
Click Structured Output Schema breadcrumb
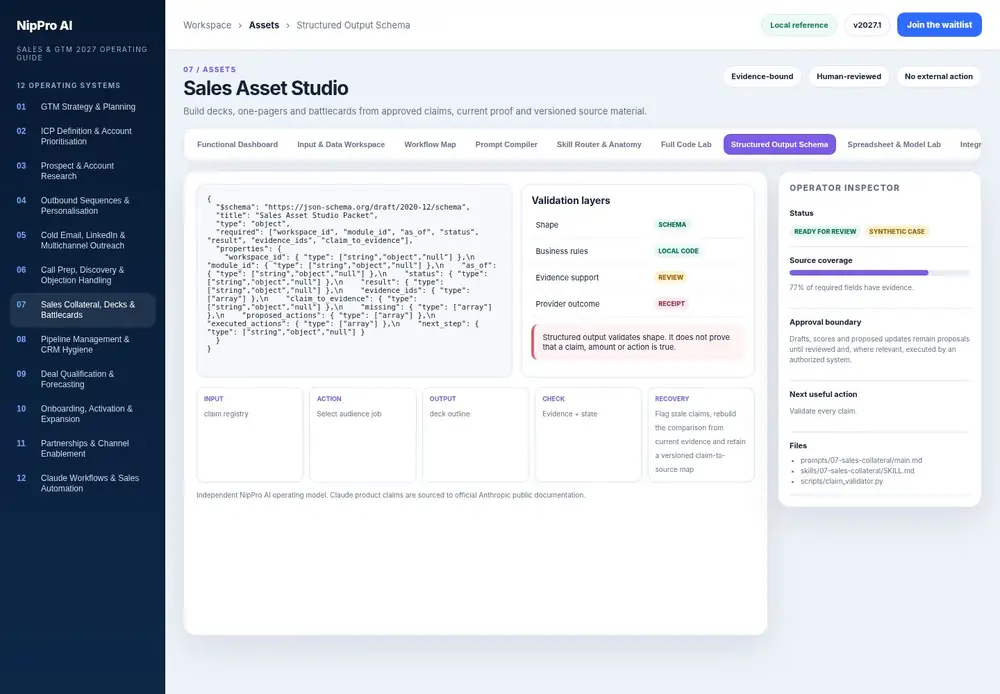[353, 25]
